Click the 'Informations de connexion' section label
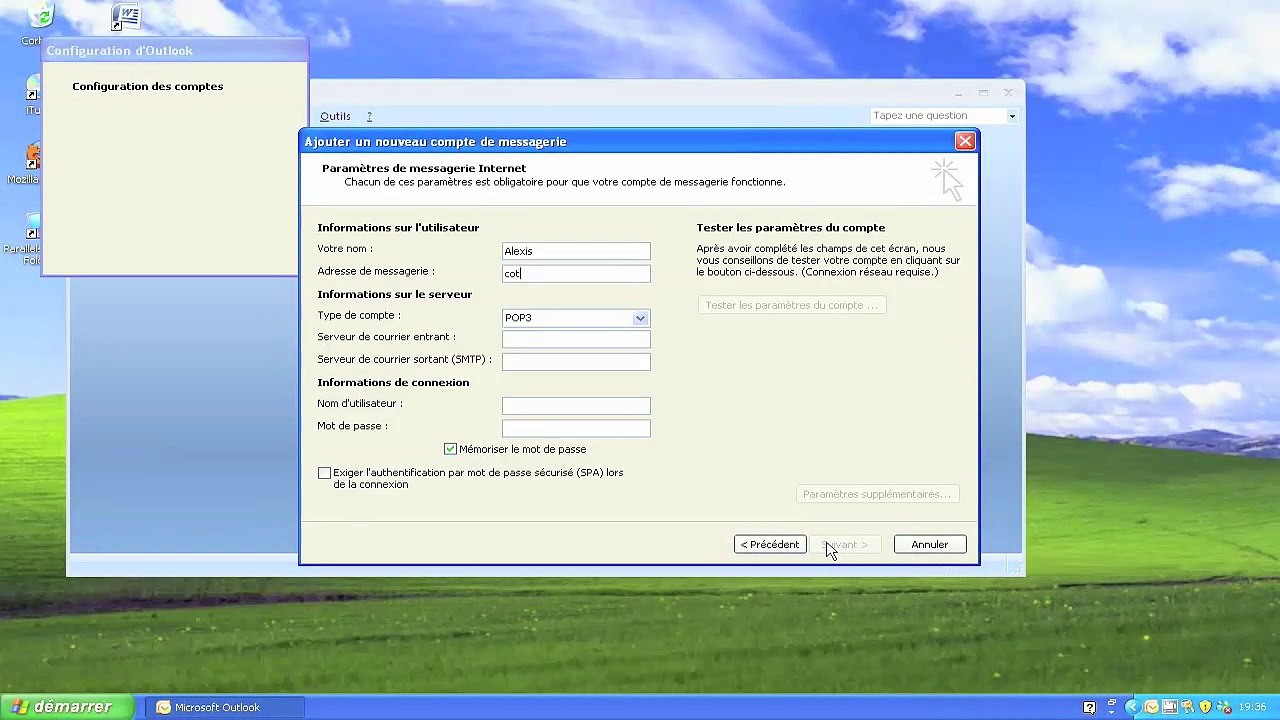This screenshot has height=720, width=1280. tap(393, 382)
